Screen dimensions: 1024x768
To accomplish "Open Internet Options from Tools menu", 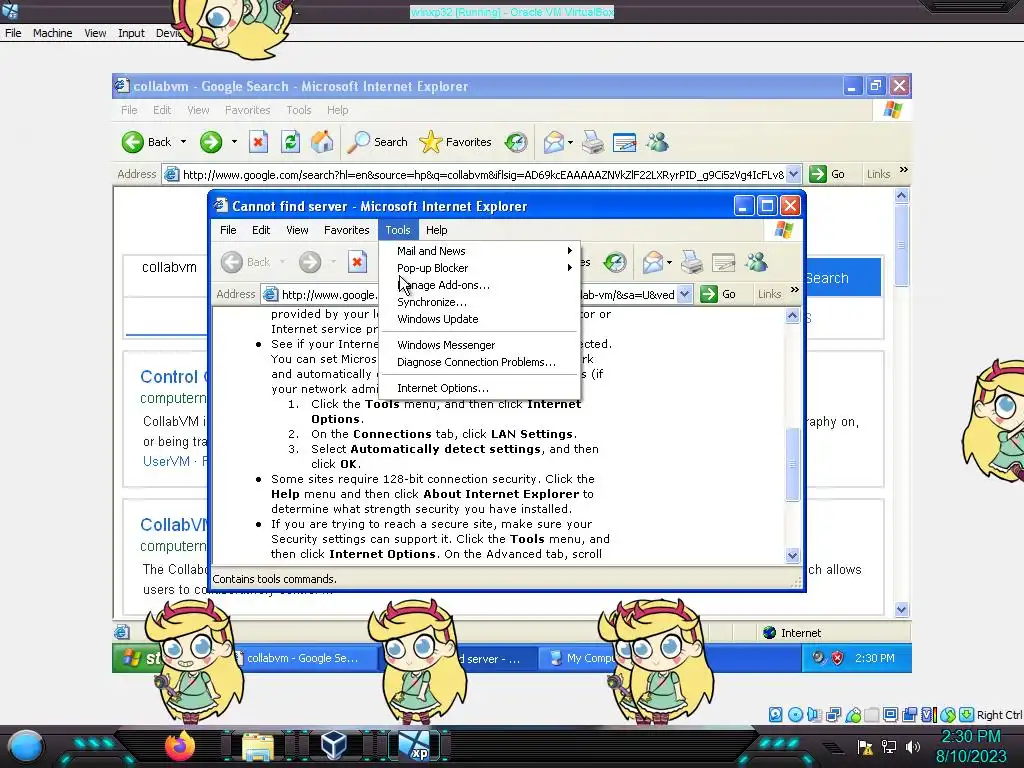I will pos(479,388).
